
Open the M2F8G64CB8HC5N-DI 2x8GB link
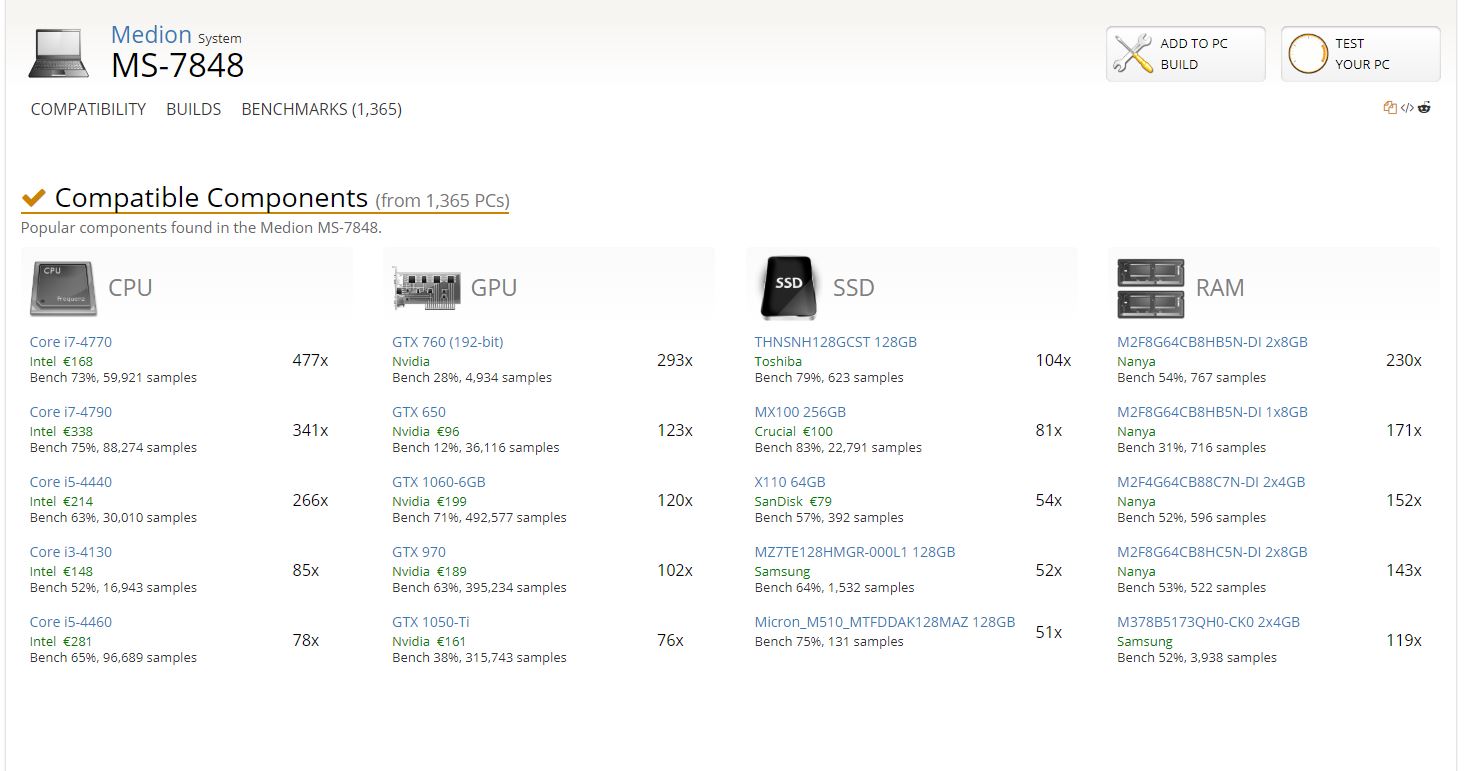[1212, 552]
